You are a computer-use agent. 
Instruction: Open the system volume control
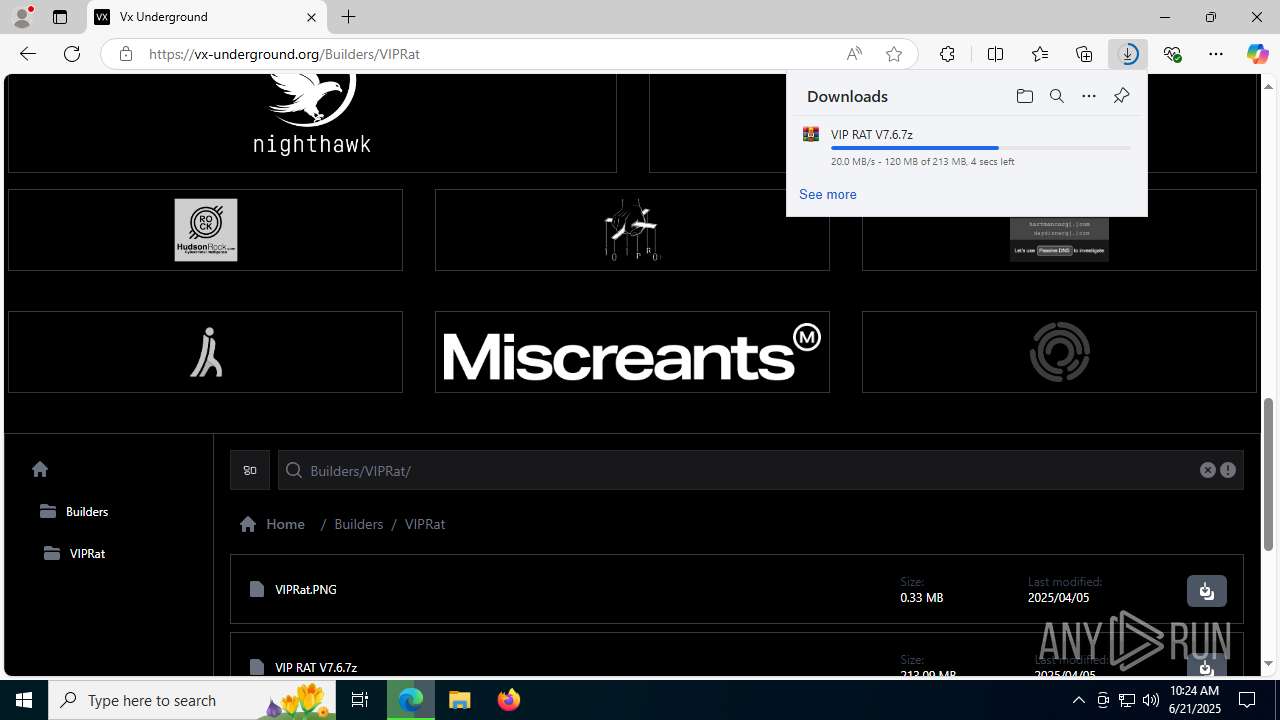coord(1150,700)
